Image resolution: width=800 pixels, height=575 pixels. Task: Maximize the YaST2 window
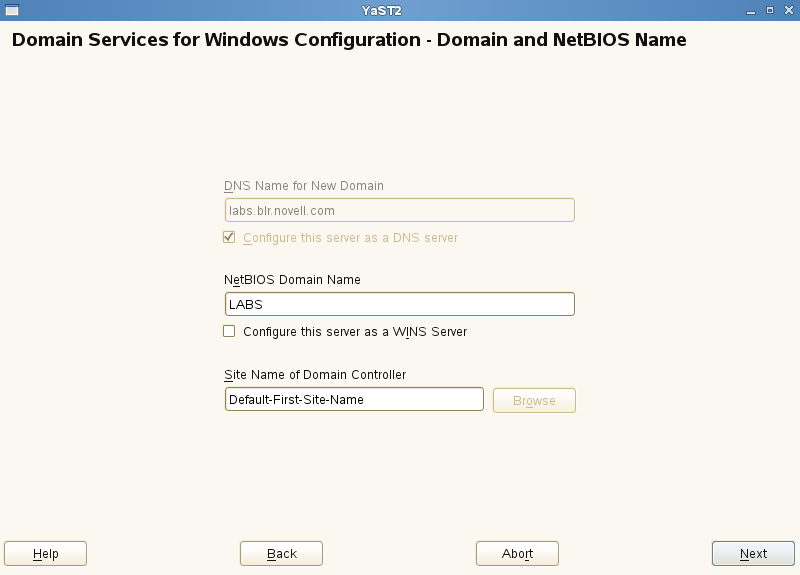tap(769, 9)
